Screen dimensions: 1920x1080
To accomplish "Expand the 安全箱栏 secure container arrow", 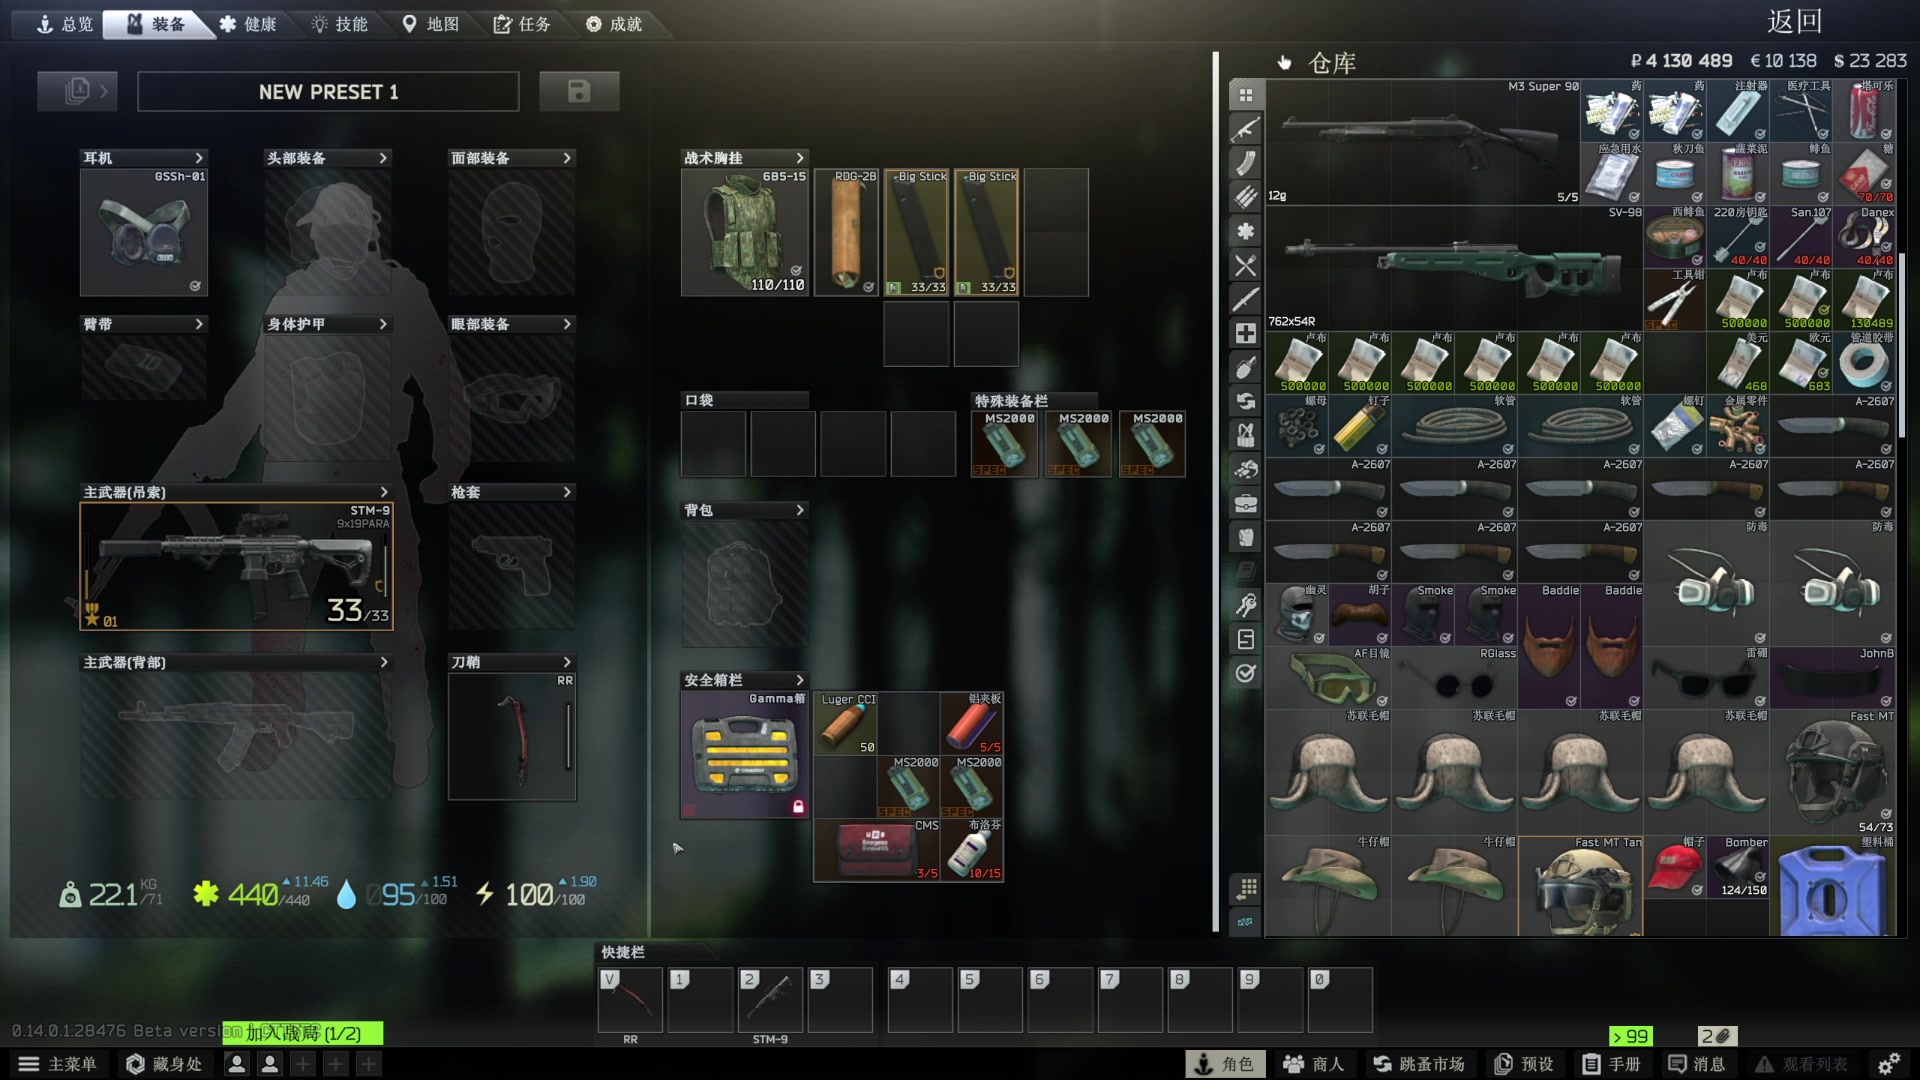I will pos(800,680).
